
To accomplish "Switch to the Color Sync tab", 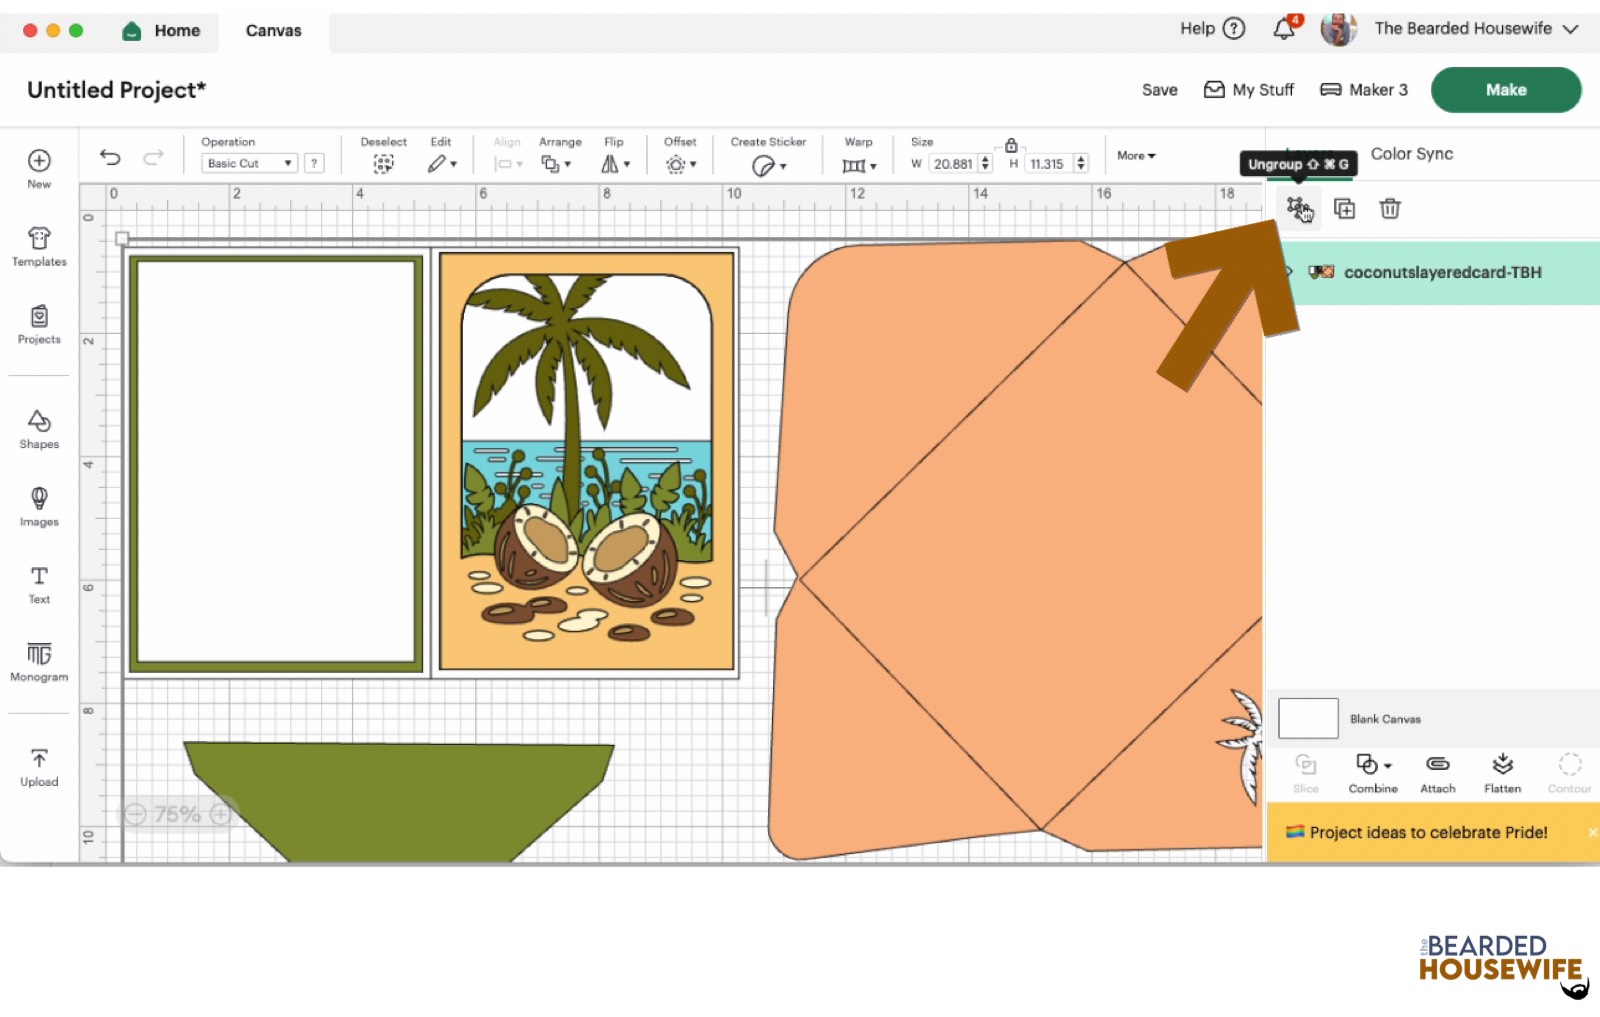I will pos(1411,154).
